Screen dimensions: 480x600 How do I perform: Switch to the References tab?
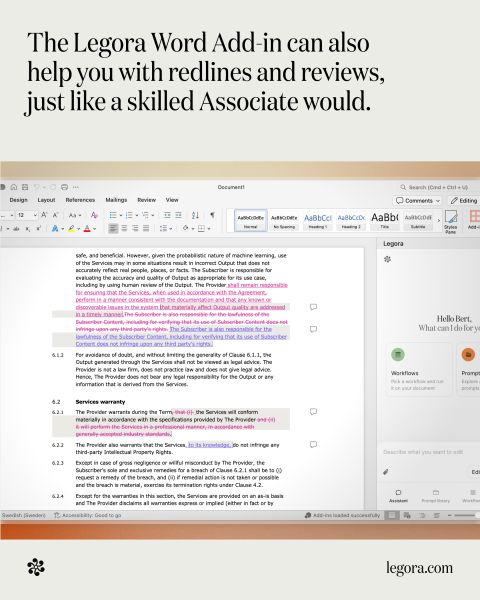pyautogui.click(x=80, y=200)
